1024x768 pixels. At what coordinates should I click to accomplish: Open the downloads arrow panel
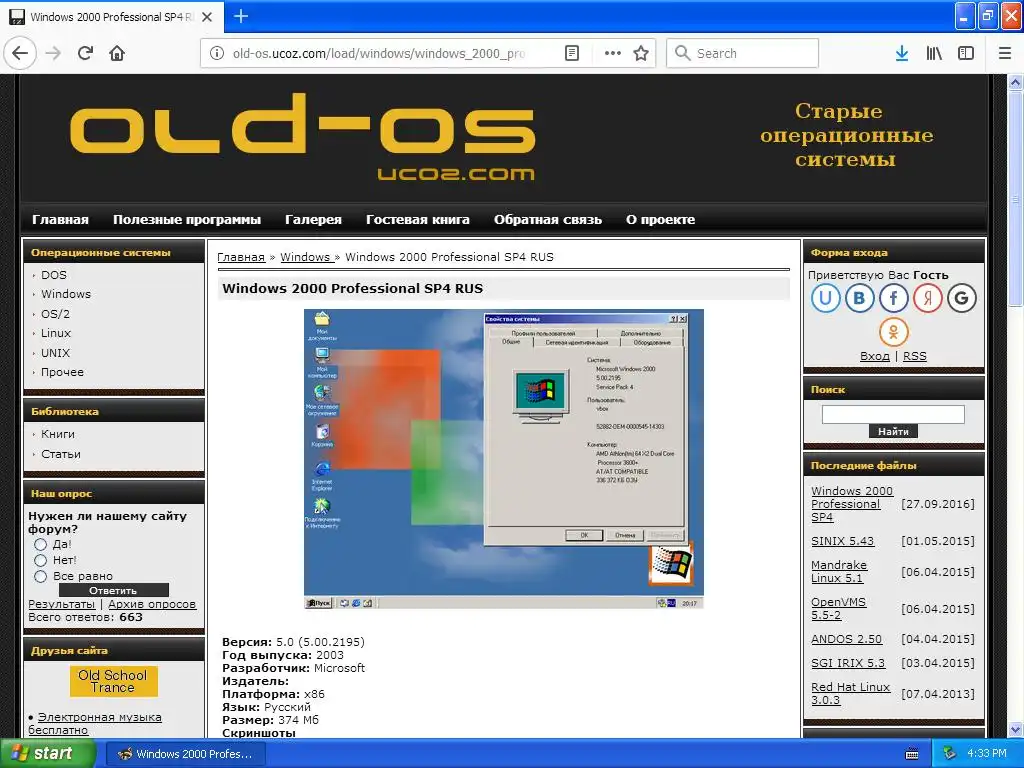[x=902, y=54]
